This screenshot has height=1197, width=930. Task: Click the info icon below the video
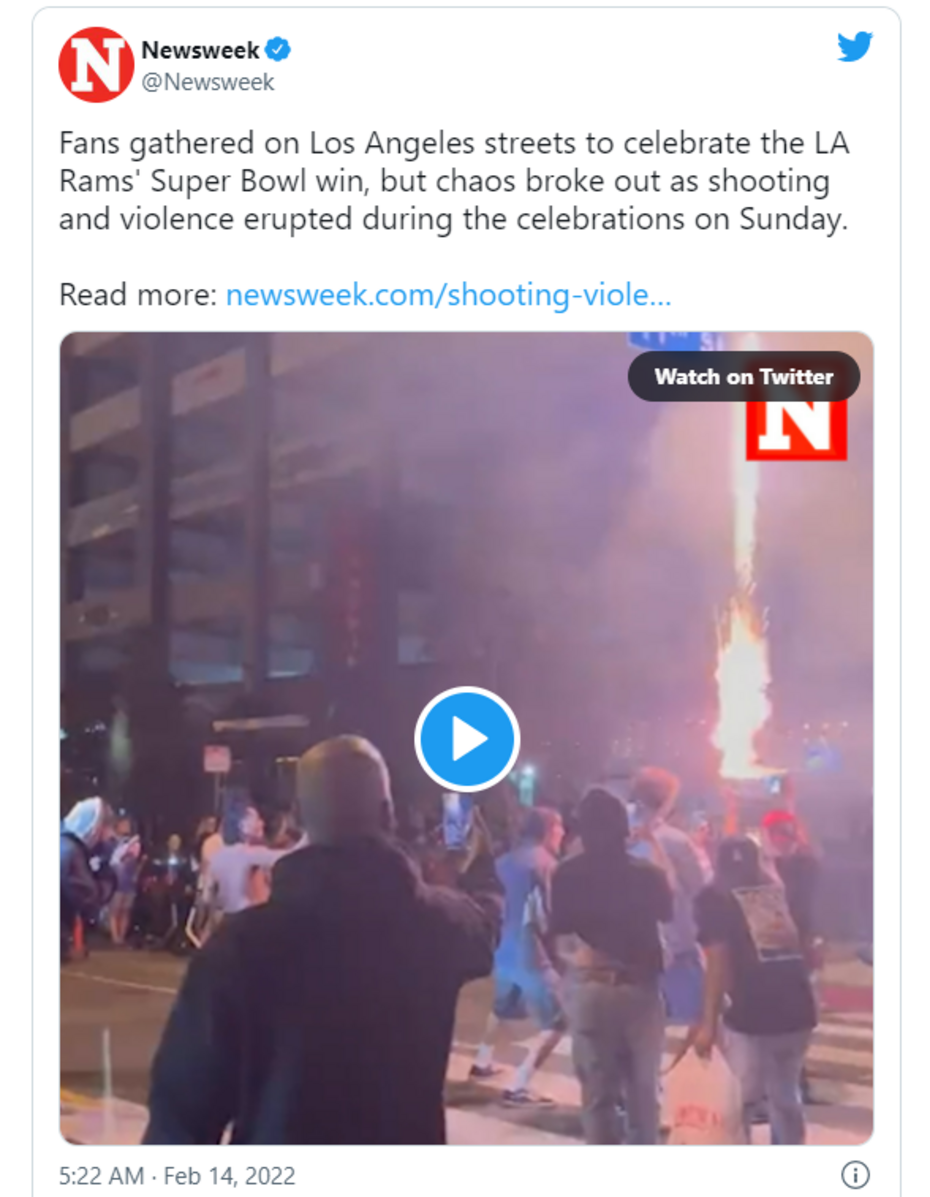[x=855, y=1174]
